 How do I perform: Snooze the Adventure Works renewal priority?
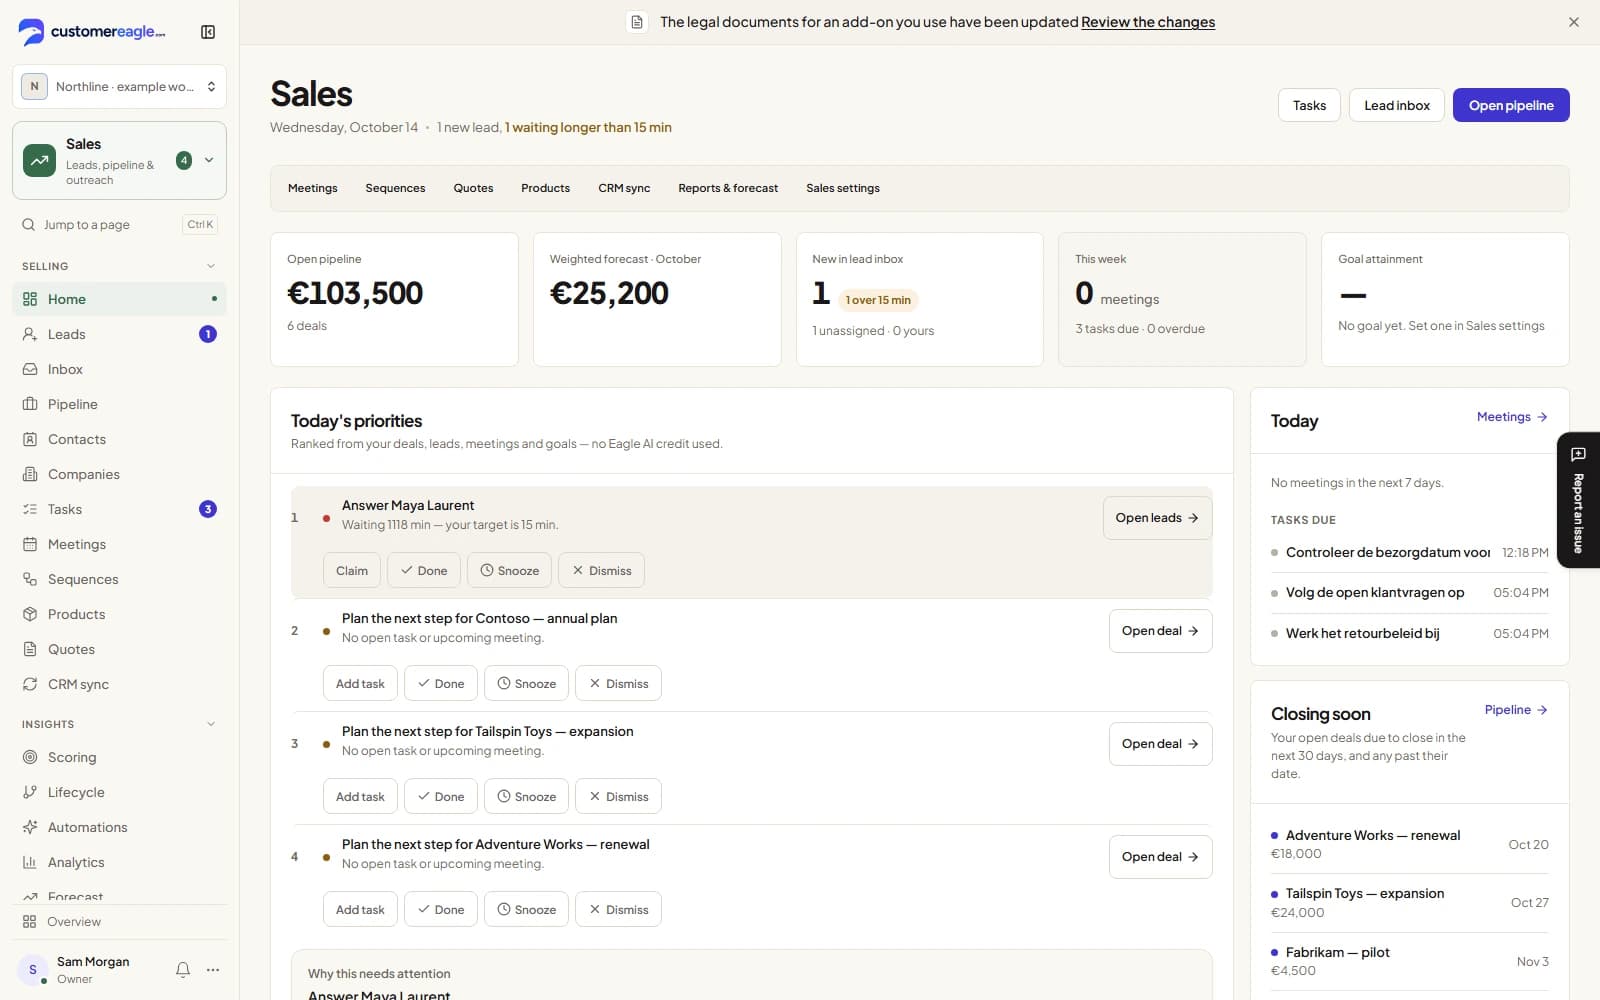527,909
